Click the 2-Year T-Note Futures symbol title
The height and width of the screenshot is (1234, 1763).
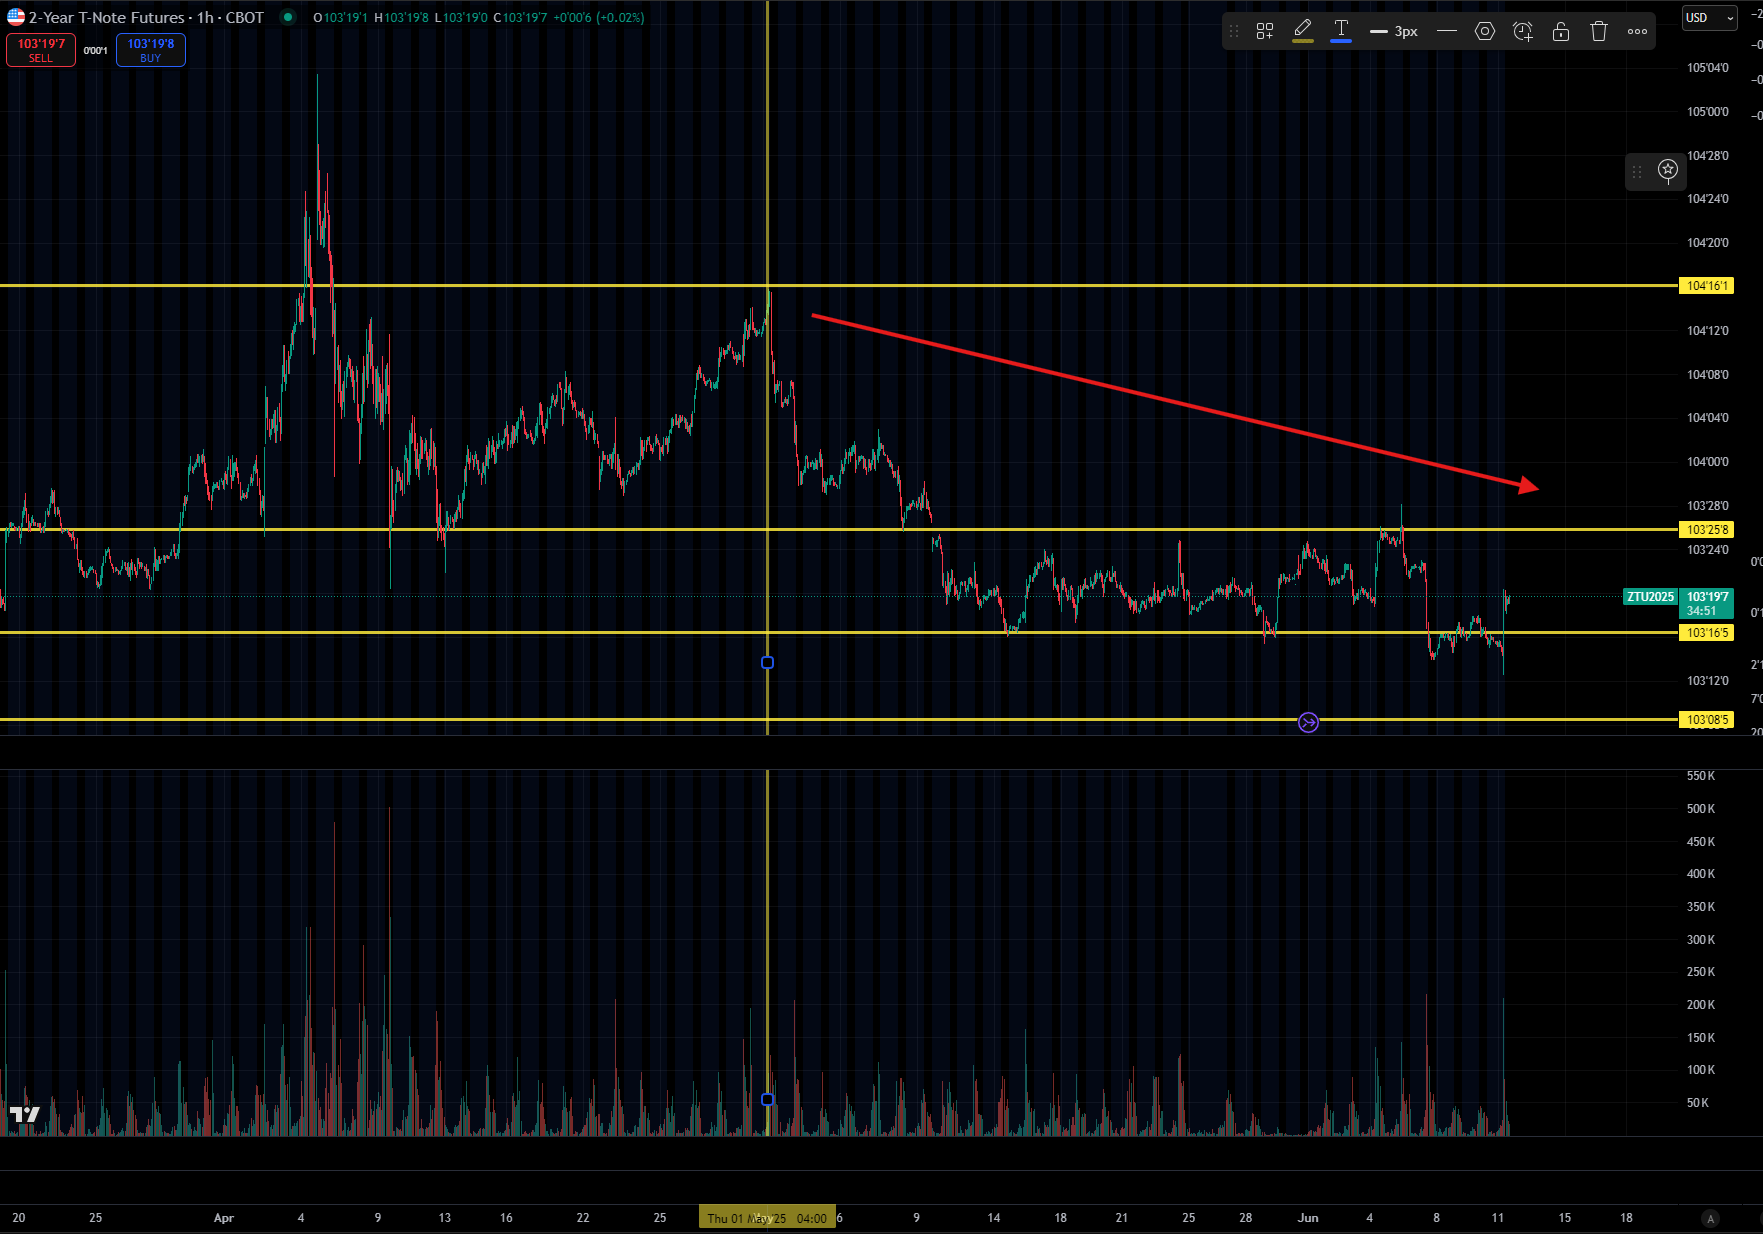tap(107, 17)
